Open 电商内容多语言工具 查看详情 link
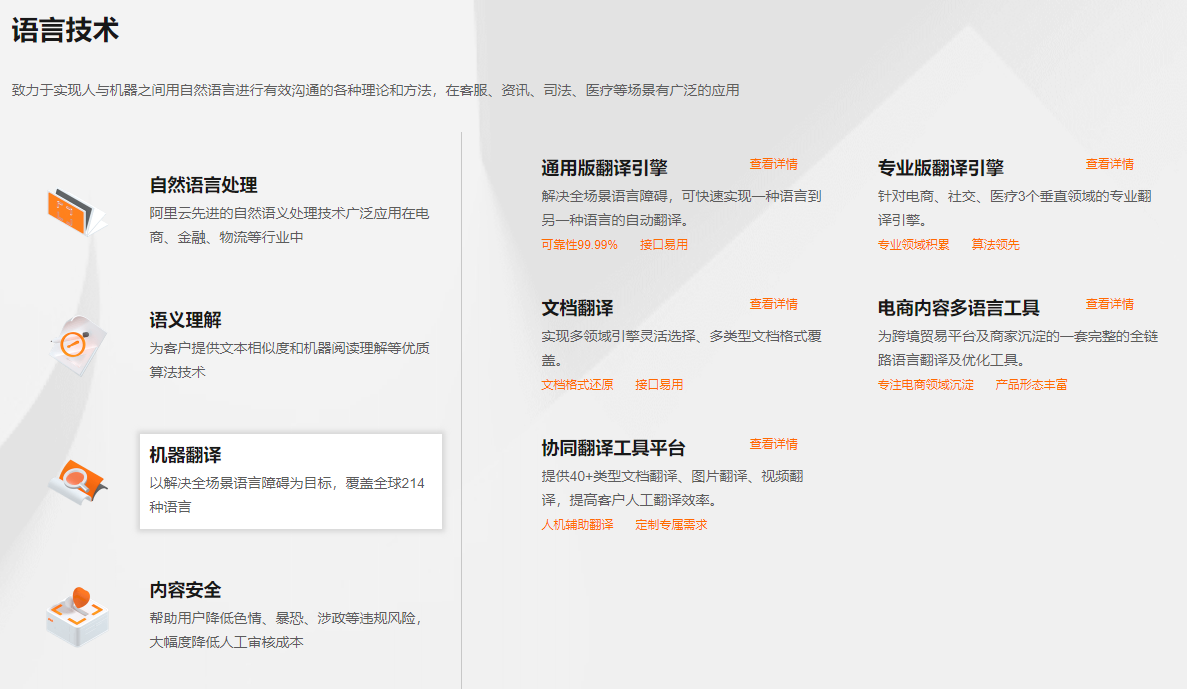 tap(1110, 304)
